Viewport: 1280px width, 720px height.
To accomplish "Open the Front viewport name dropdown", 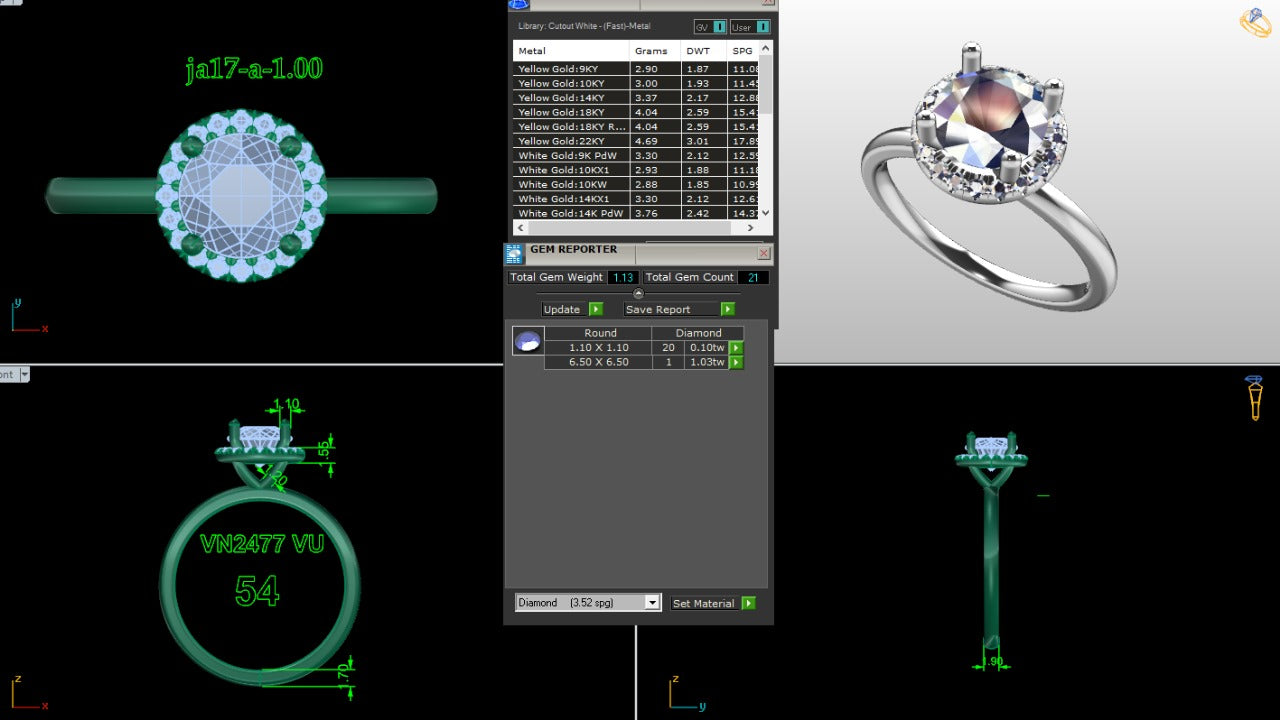I will (x=24, y=375).
